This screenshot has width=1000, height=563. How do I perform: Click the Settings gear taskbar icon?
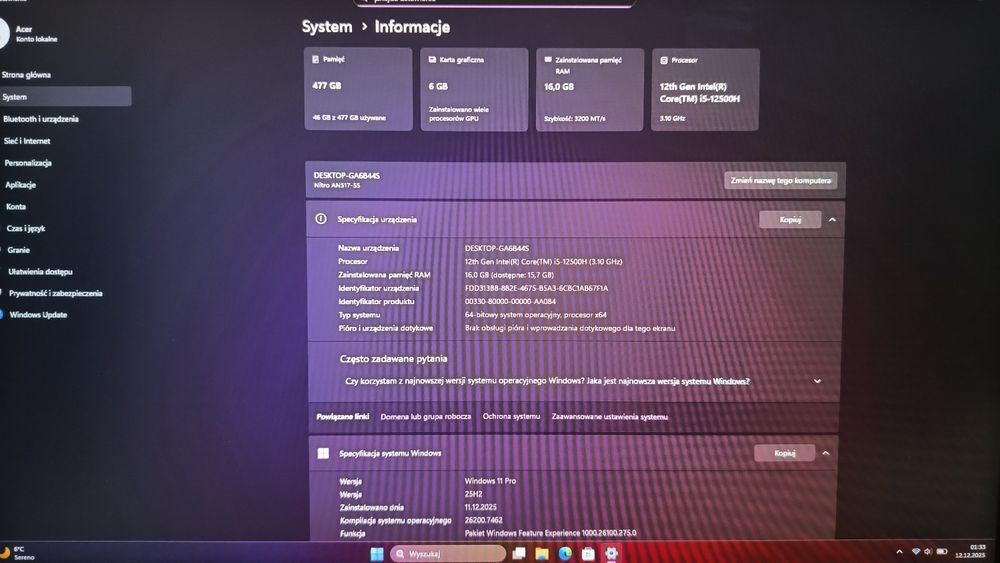(x=611, y=553)
